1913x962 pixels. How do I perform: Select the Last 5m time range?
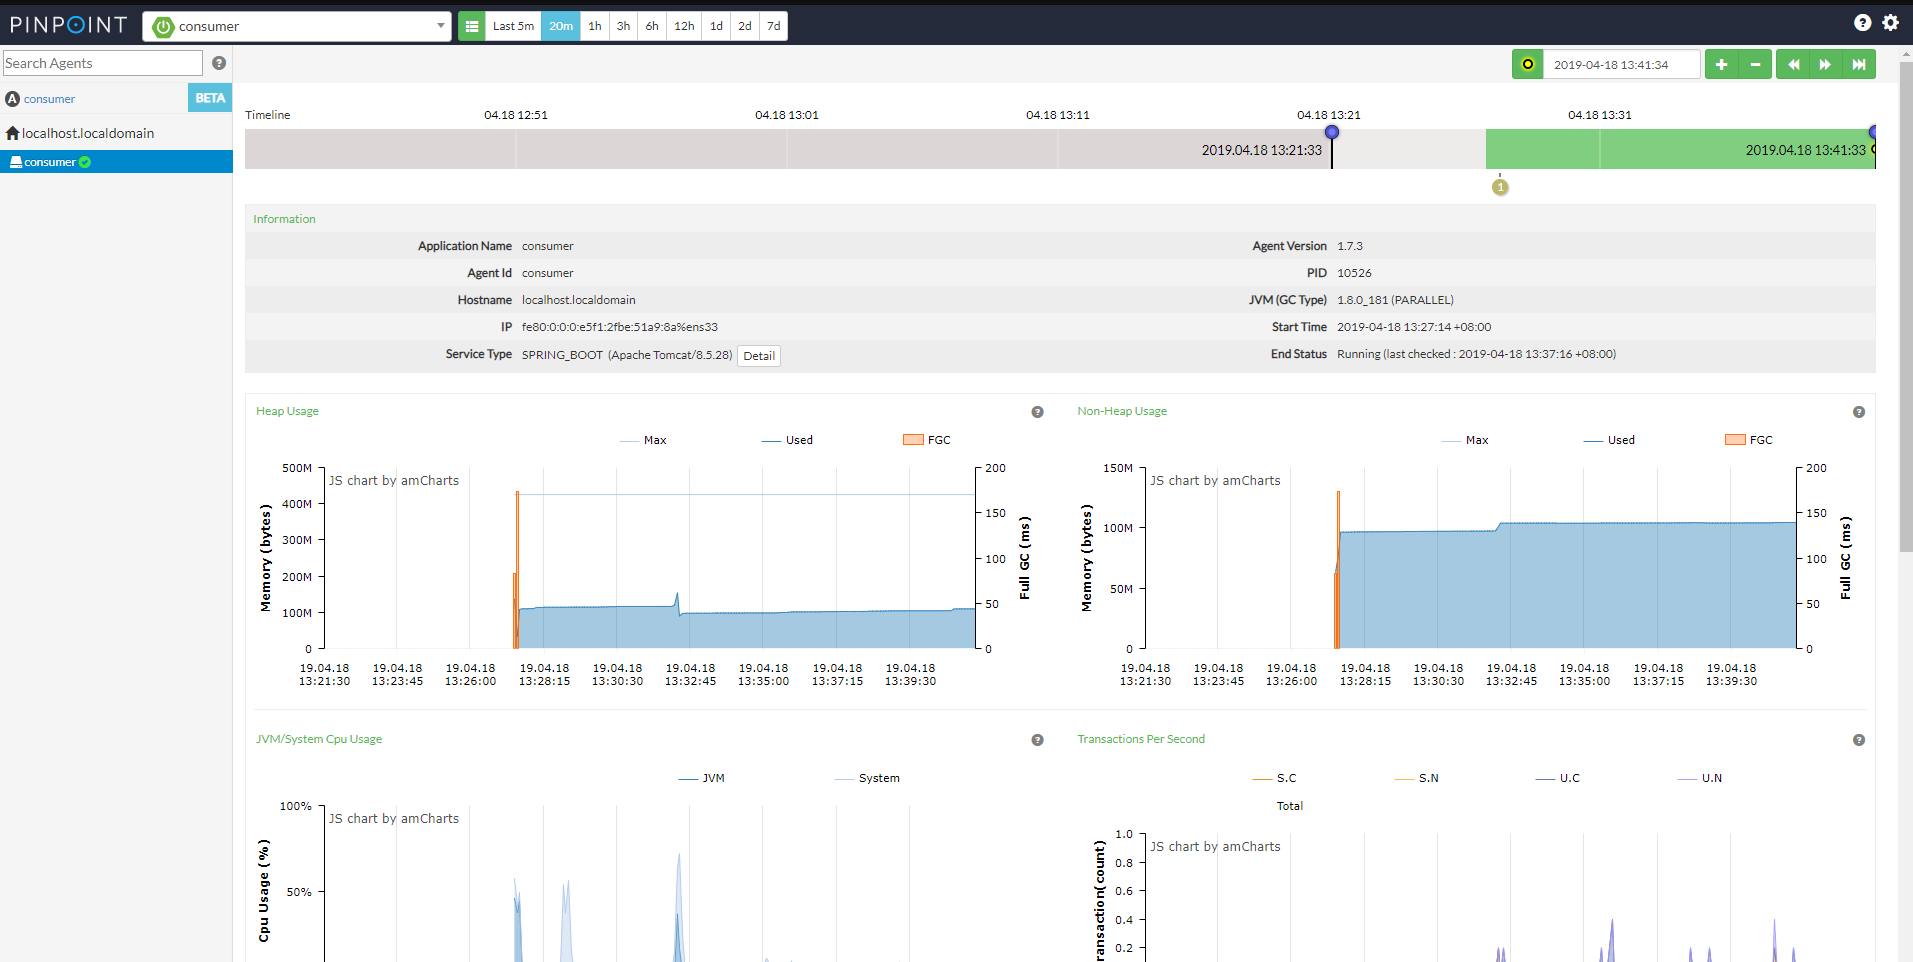click(513, 26)
